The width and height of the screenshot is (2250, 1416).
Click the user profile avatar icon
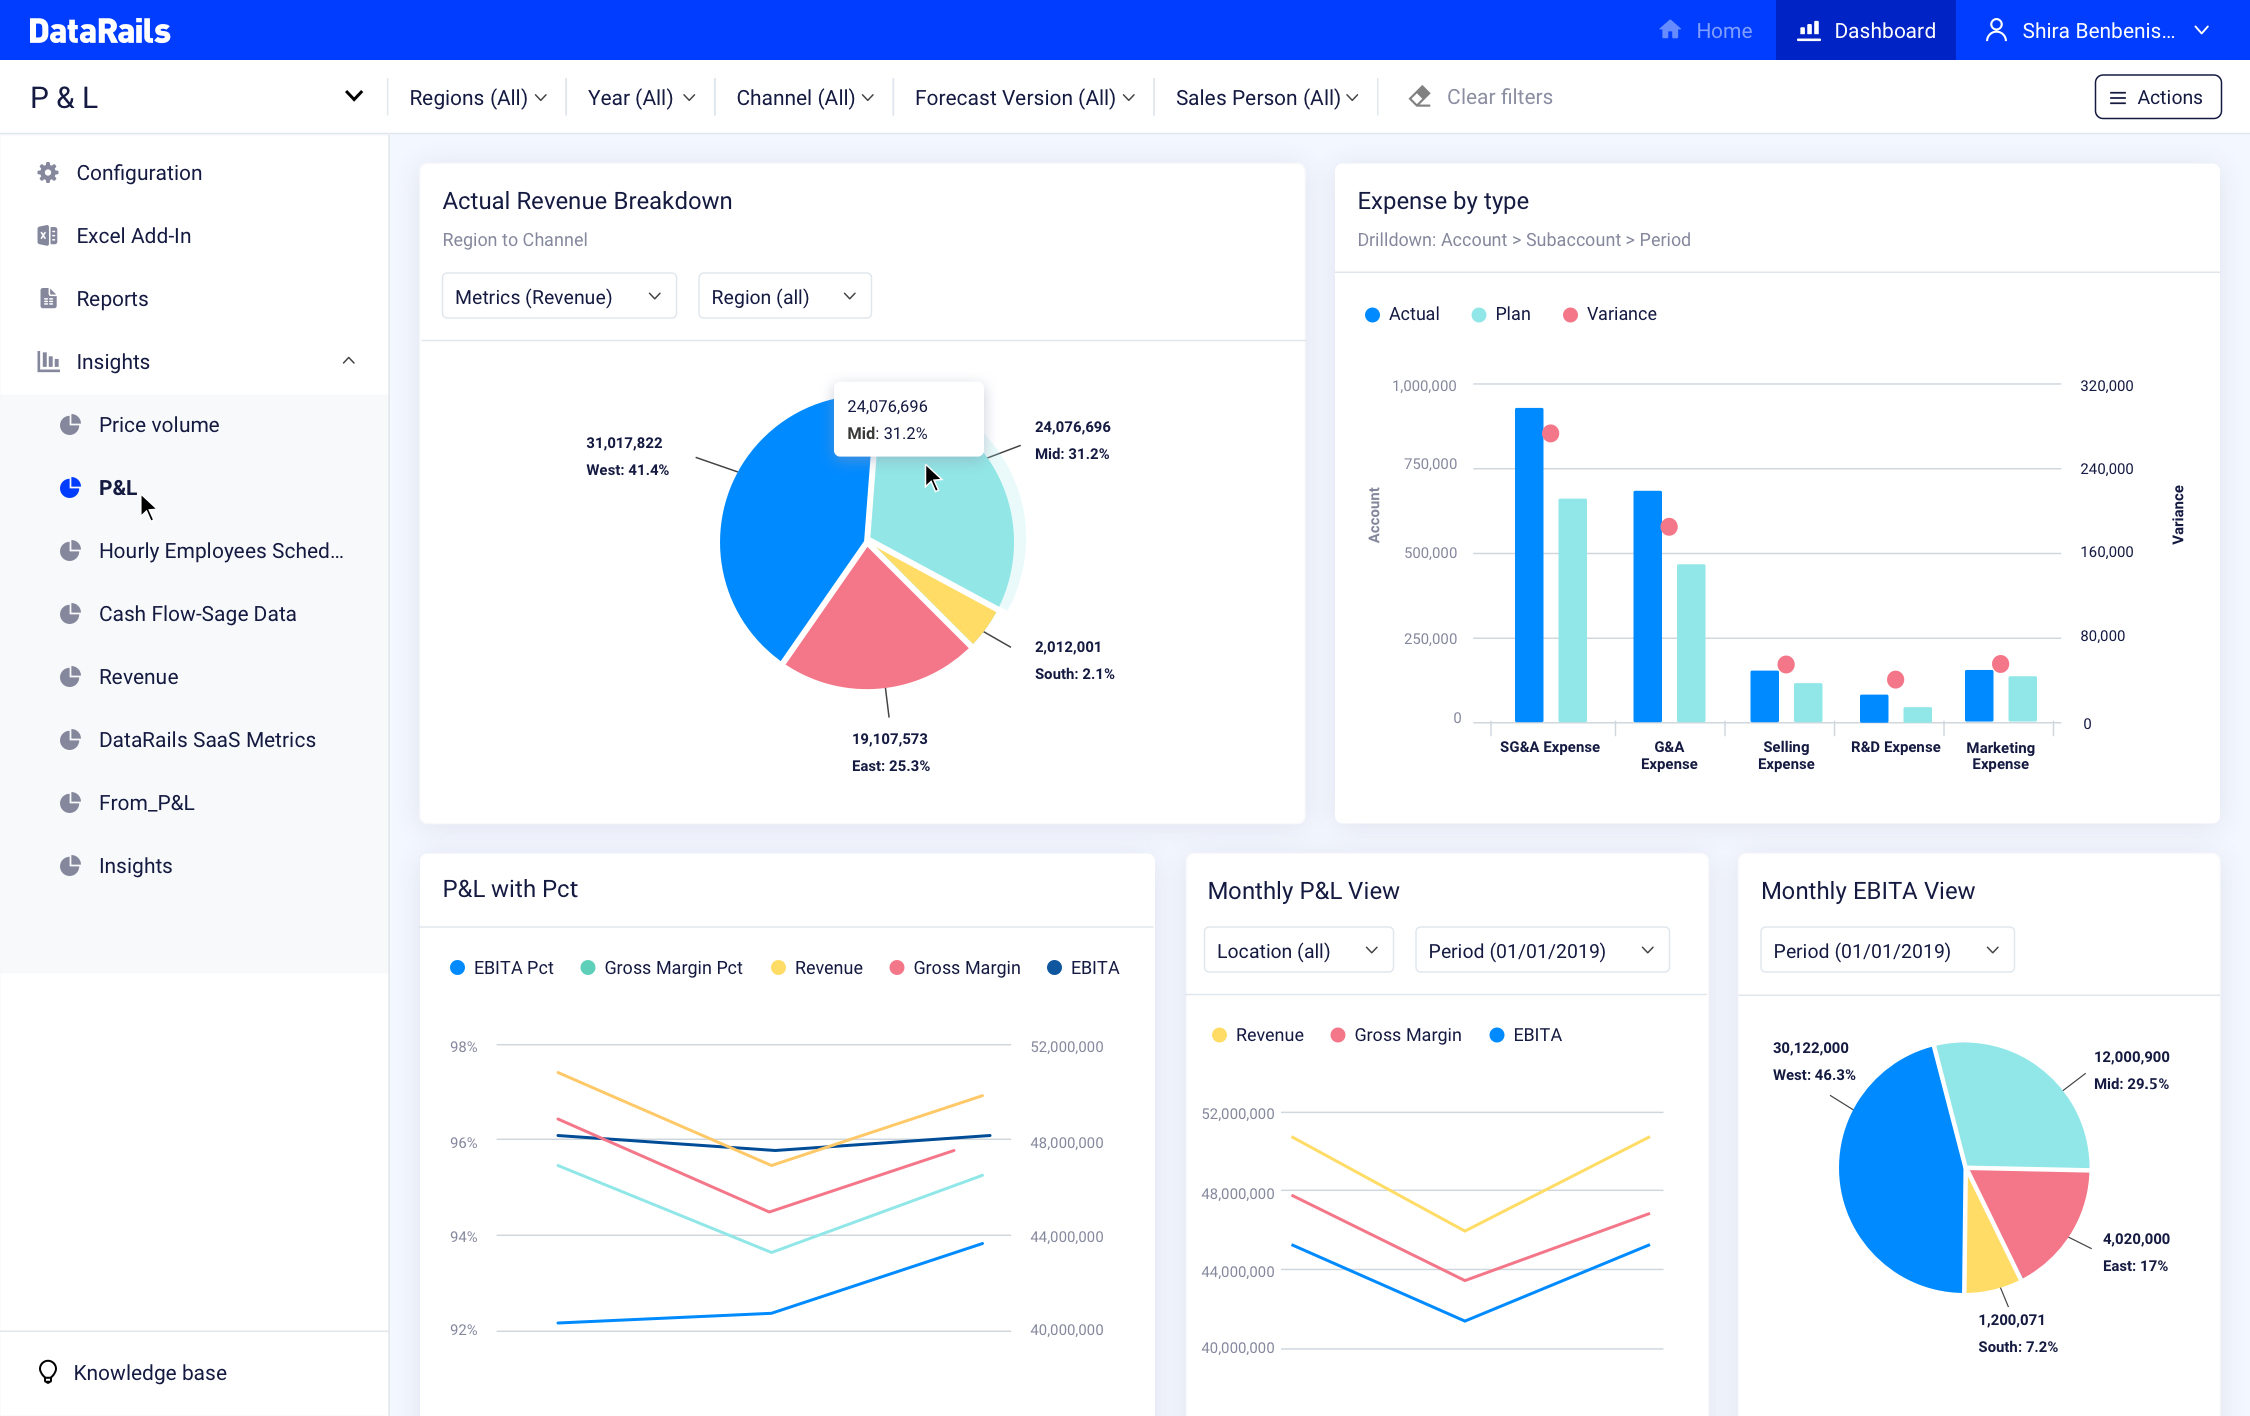click(1996, 30)
